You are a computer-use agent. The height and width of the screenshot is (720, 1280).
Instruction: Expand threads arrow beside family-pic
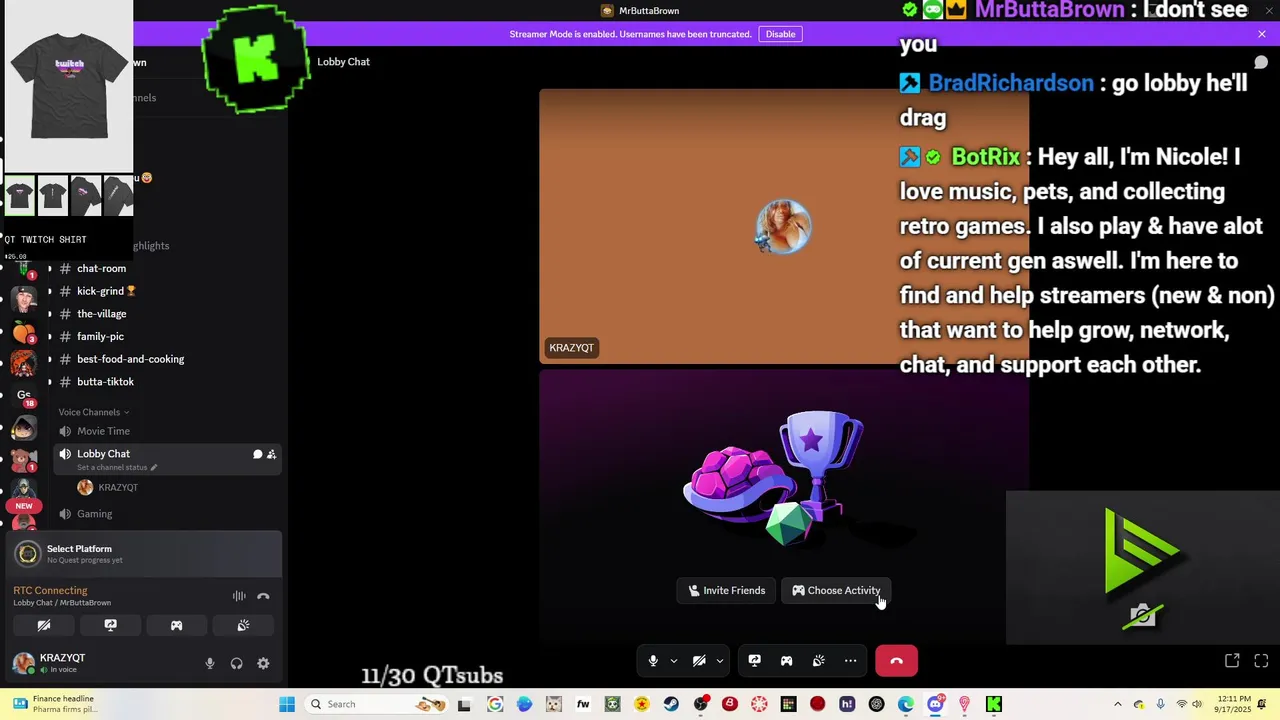point(49,336)
